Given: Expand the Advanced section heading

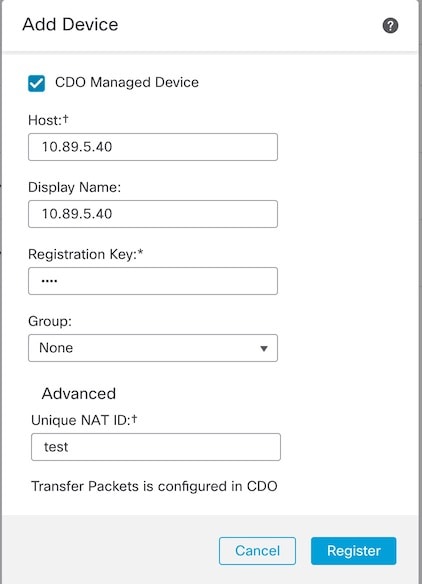Looking at the screenshot, I should click(x=79, y=394).
